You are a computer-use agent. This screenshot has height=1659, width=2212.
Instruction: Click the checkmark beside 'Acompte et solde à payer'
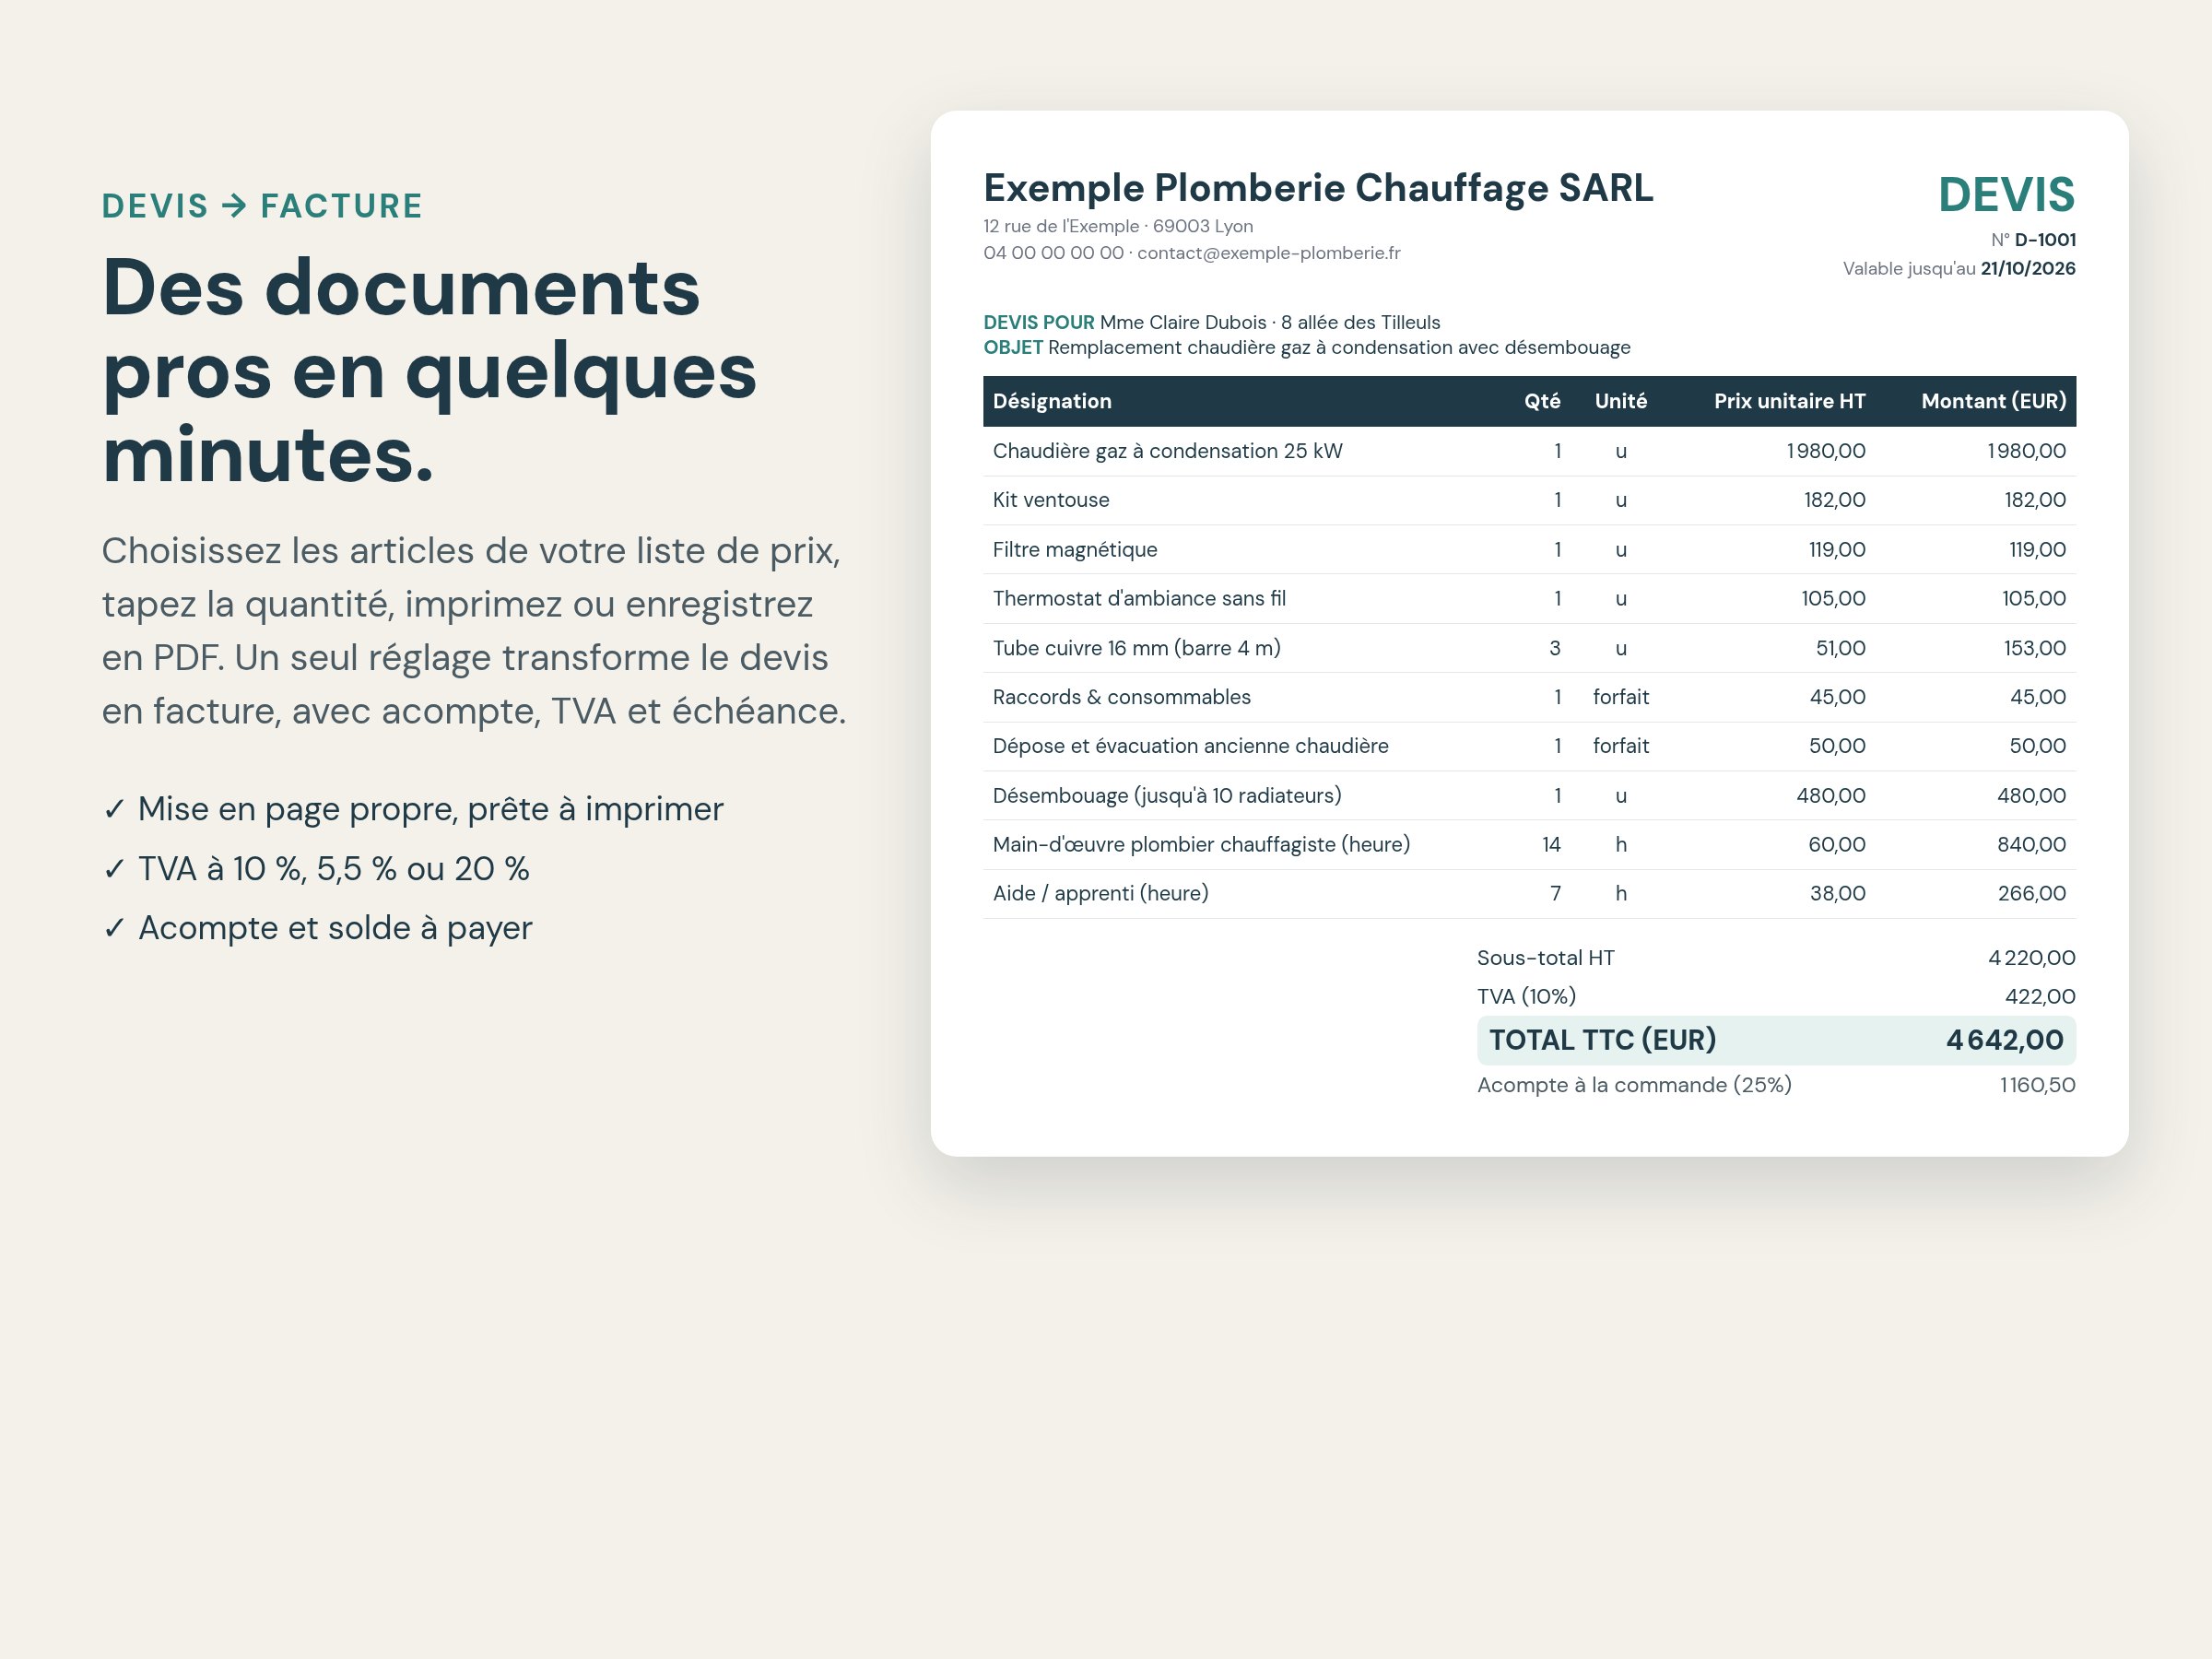pos(114,928)
